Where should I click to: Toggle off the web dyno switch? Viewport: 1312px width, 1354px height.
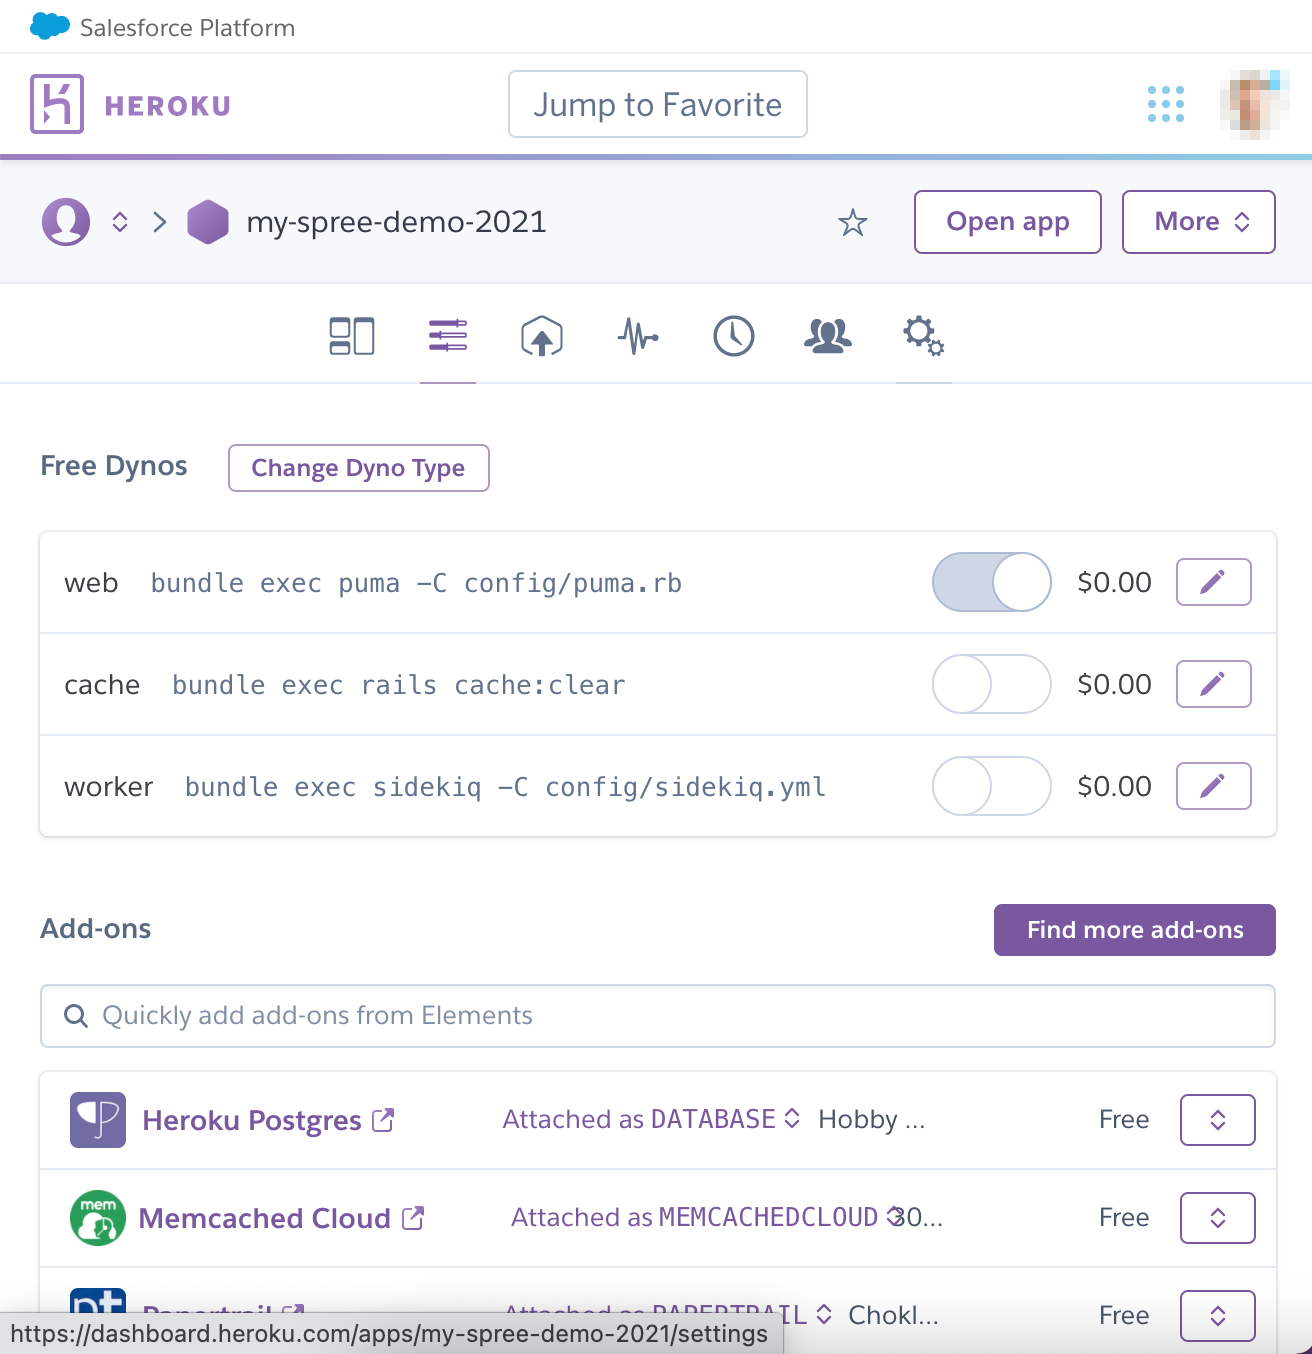pyautogui.click(x=992, y=582)
